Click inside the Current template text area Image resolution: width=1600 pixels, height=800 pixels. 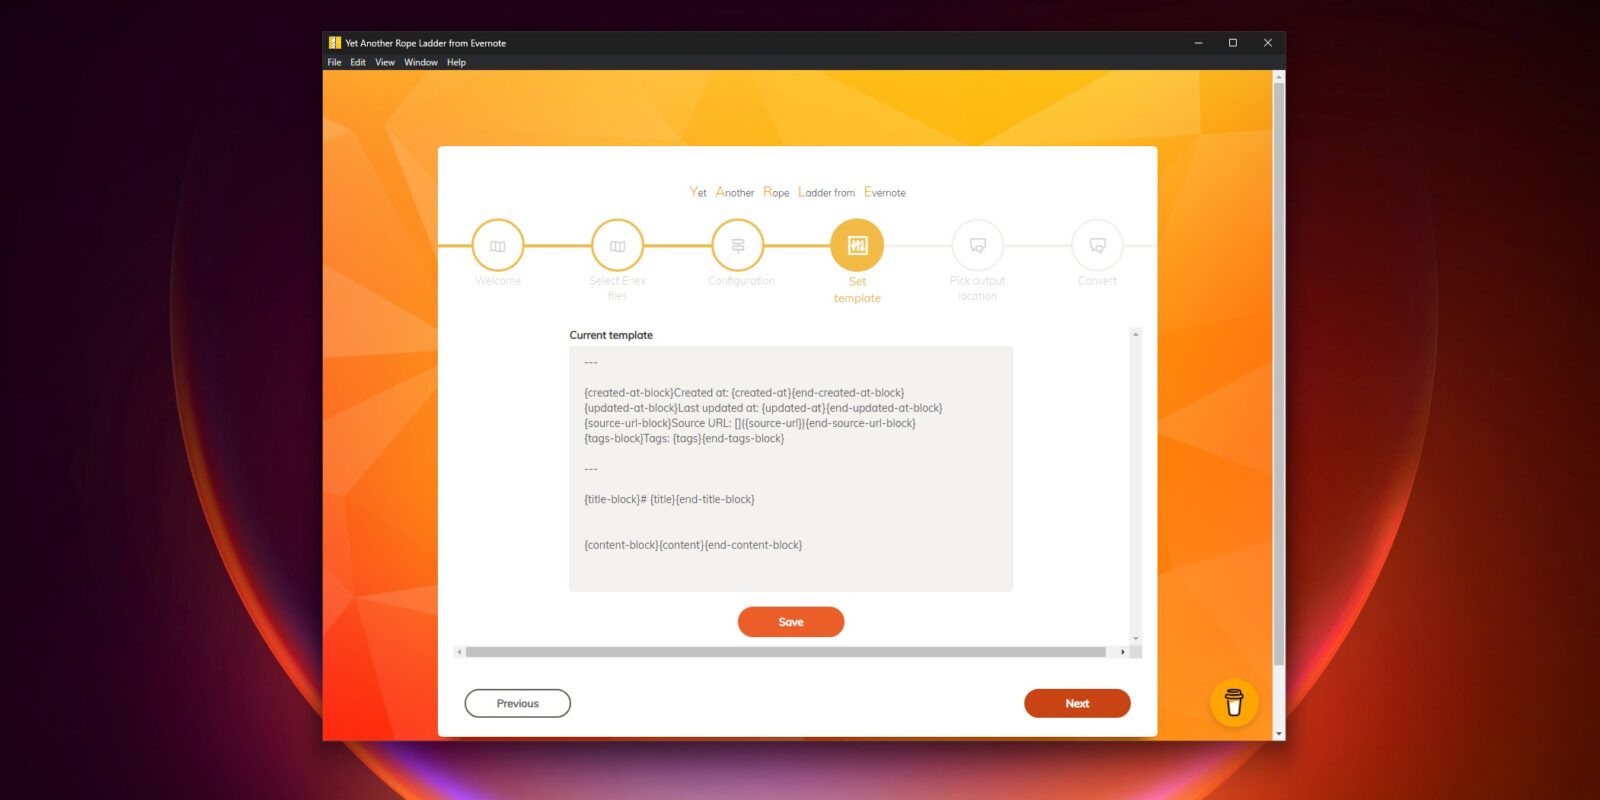[x=791, y=469]
